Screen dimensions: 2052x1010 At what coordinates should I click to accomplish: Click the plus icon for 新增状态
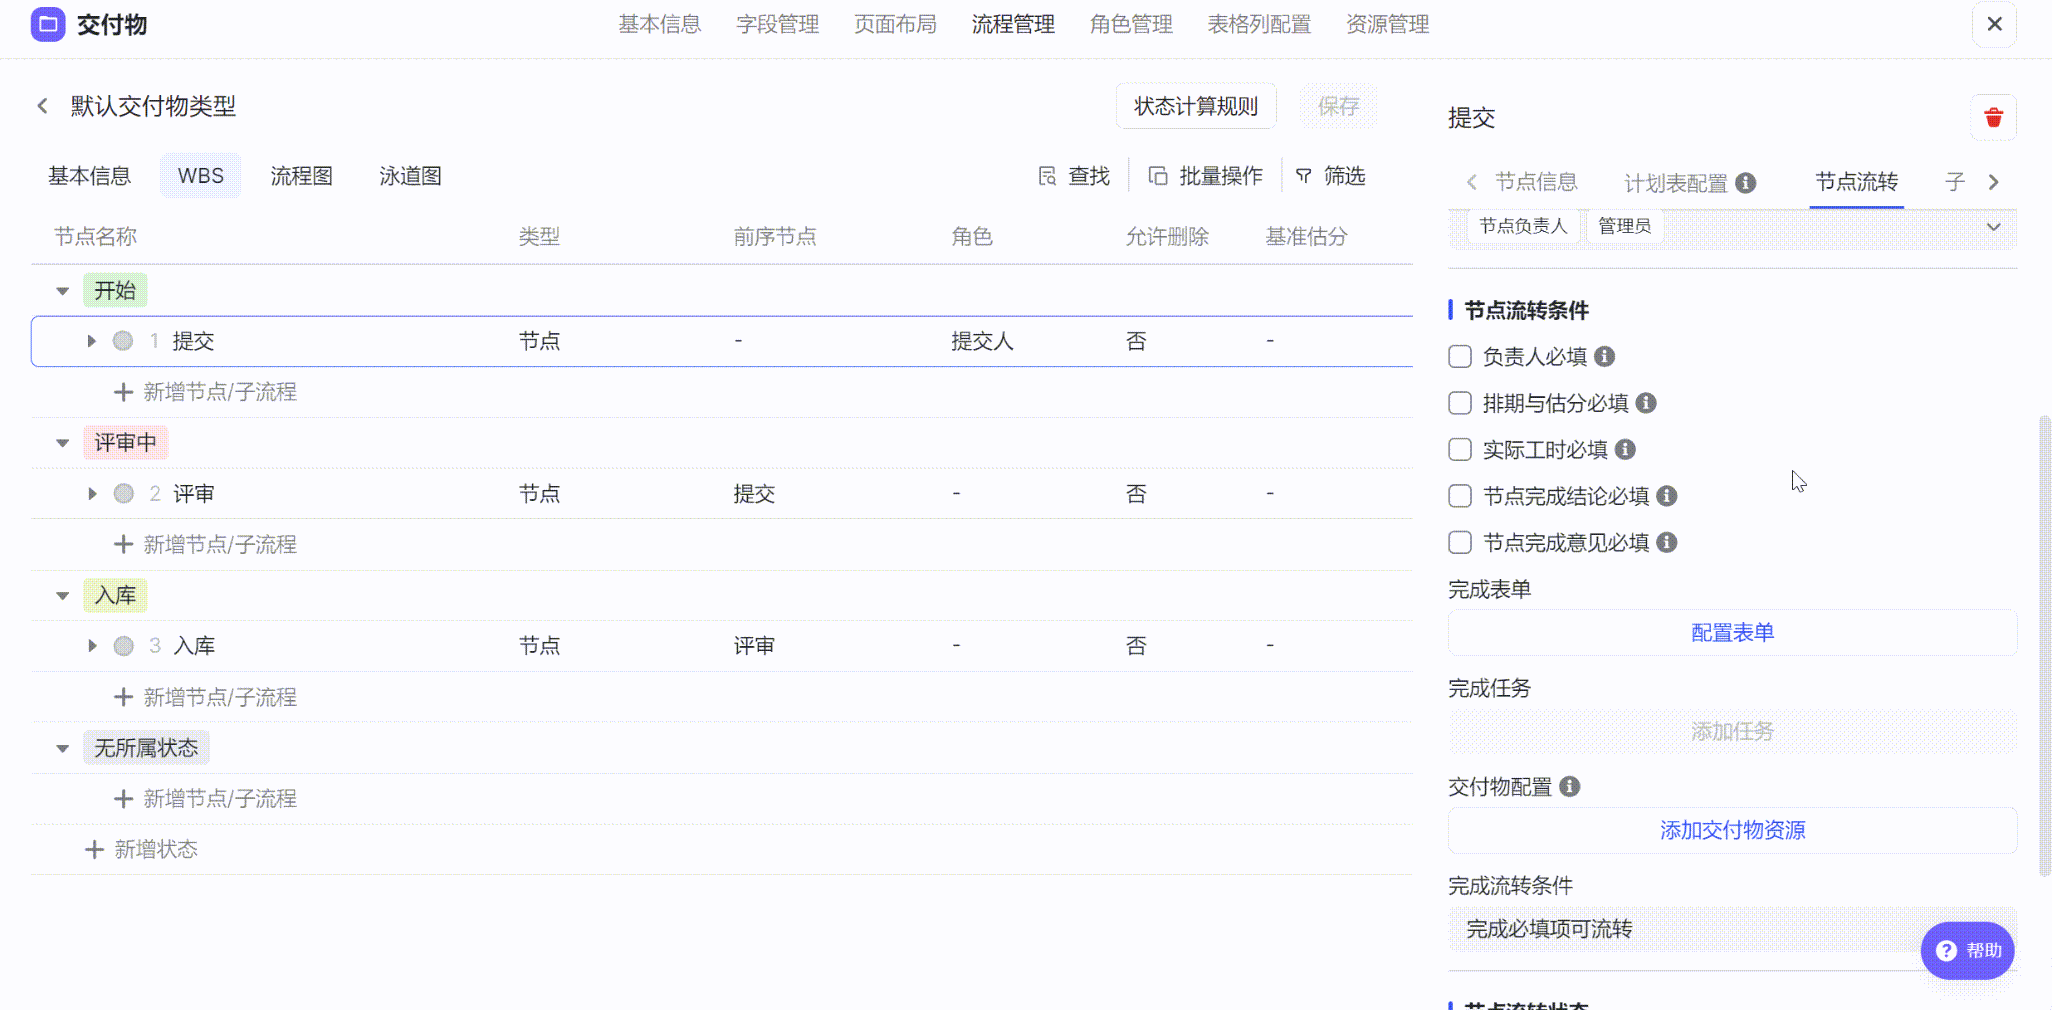tap(94, 850)
